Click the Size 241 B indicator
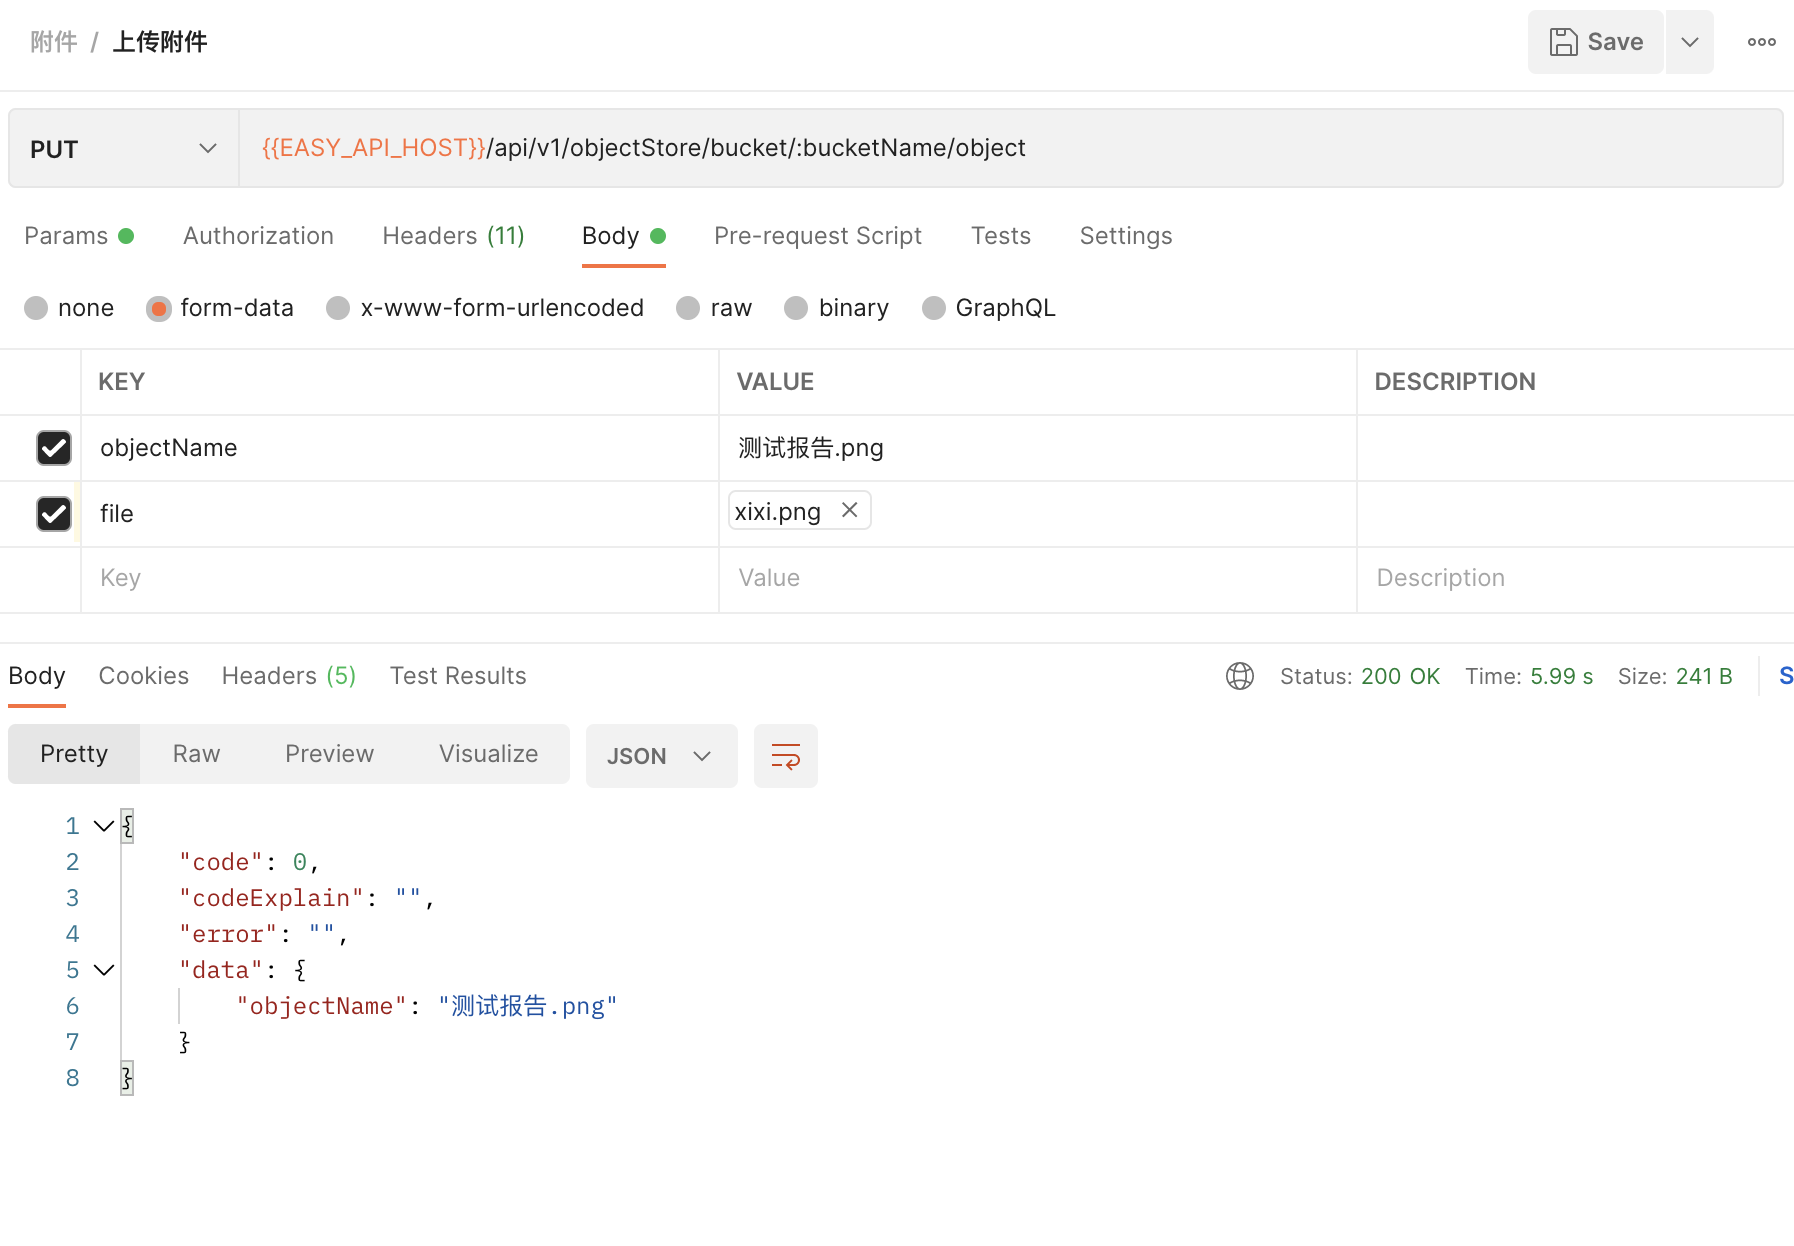Viewport: 1794px width, 1246px height. point(1675,676)
